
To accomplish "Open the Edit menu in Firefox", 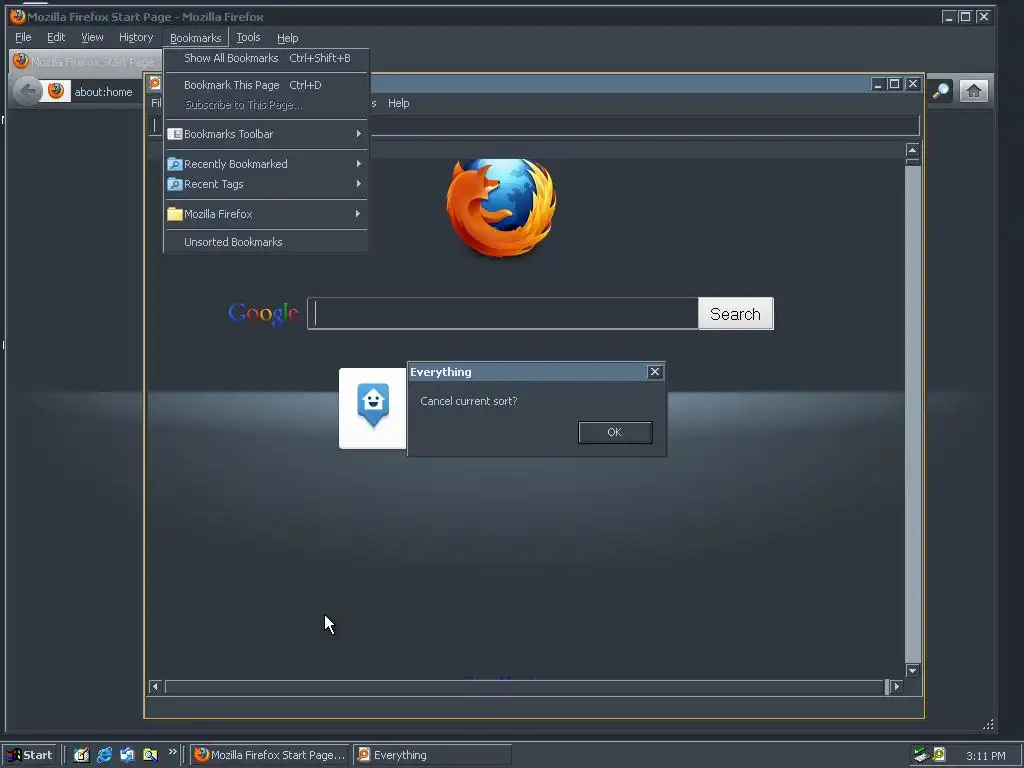I will click(56, 37).
